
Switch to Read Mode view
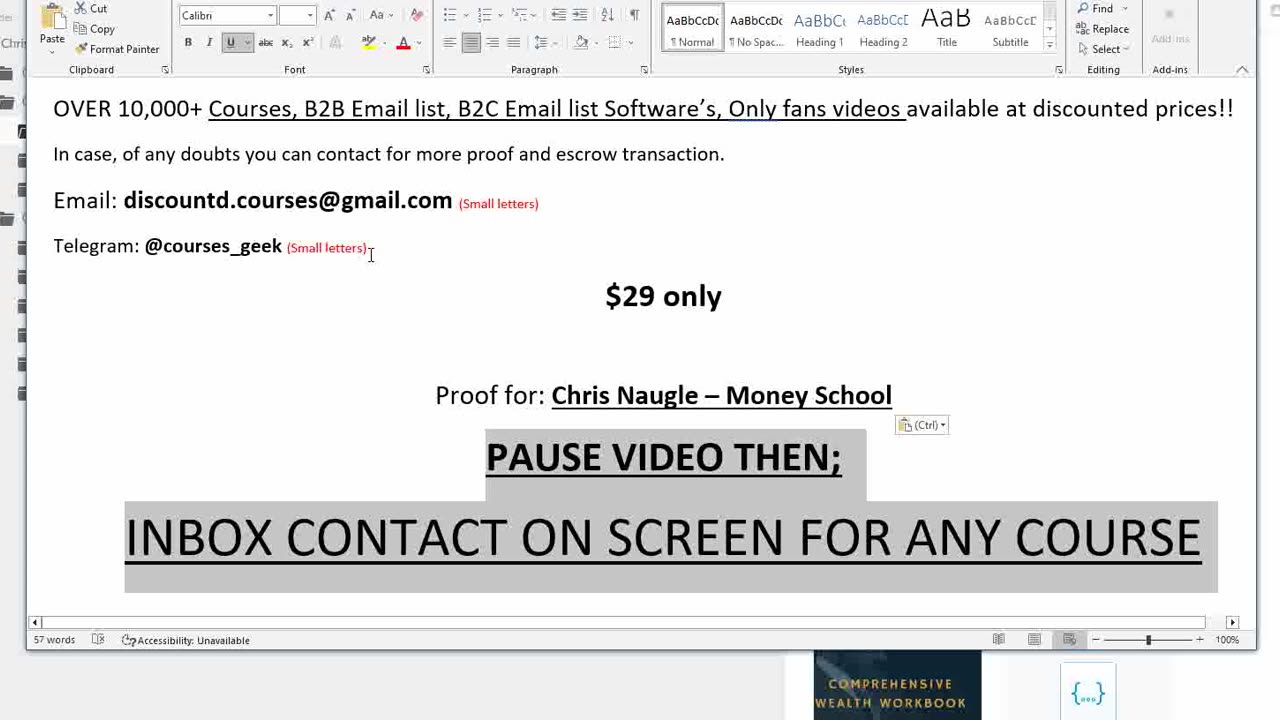coord(998,640)
